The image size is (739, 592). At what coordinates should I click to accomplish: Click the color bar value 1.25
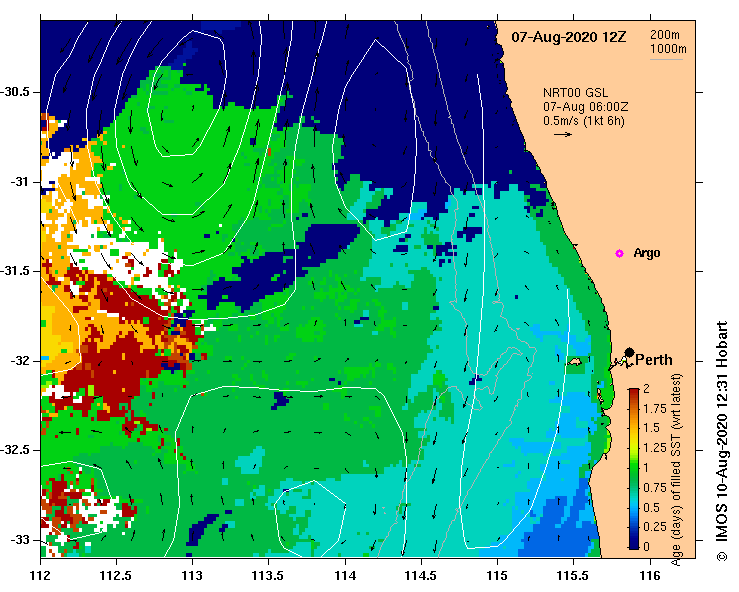click(x=655, y=448)
